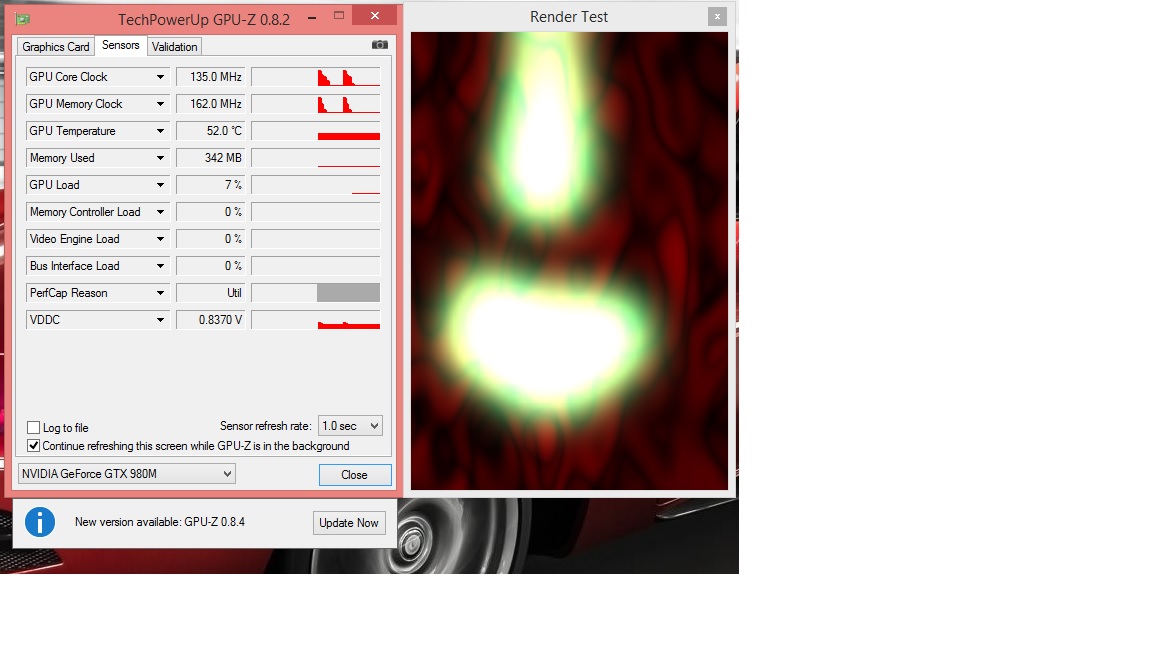Screen dimensions: 1152x648
Task: Click the 7 % GPU load value
Action: coord(210,185)
